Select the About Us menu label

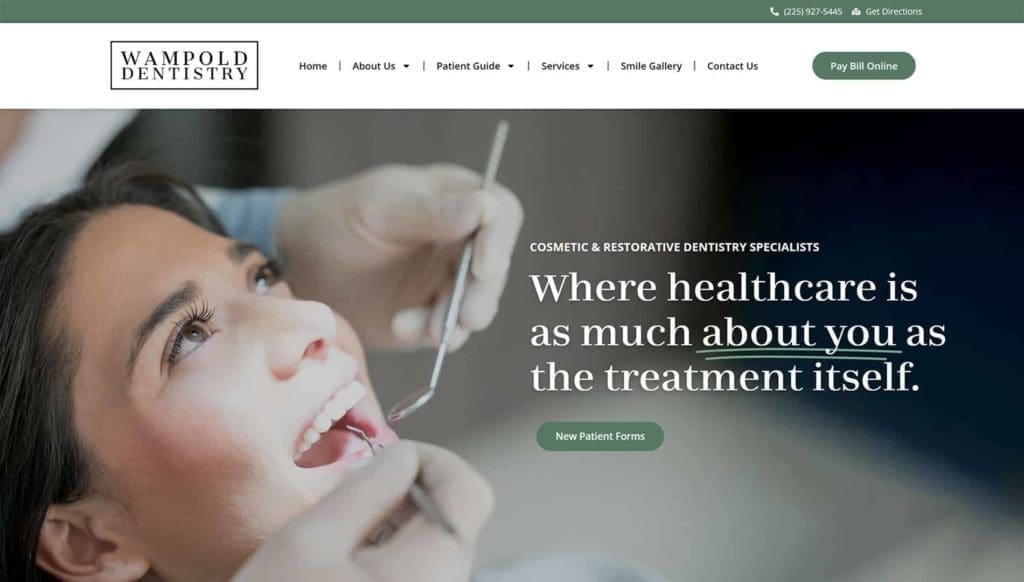(374, 66)
